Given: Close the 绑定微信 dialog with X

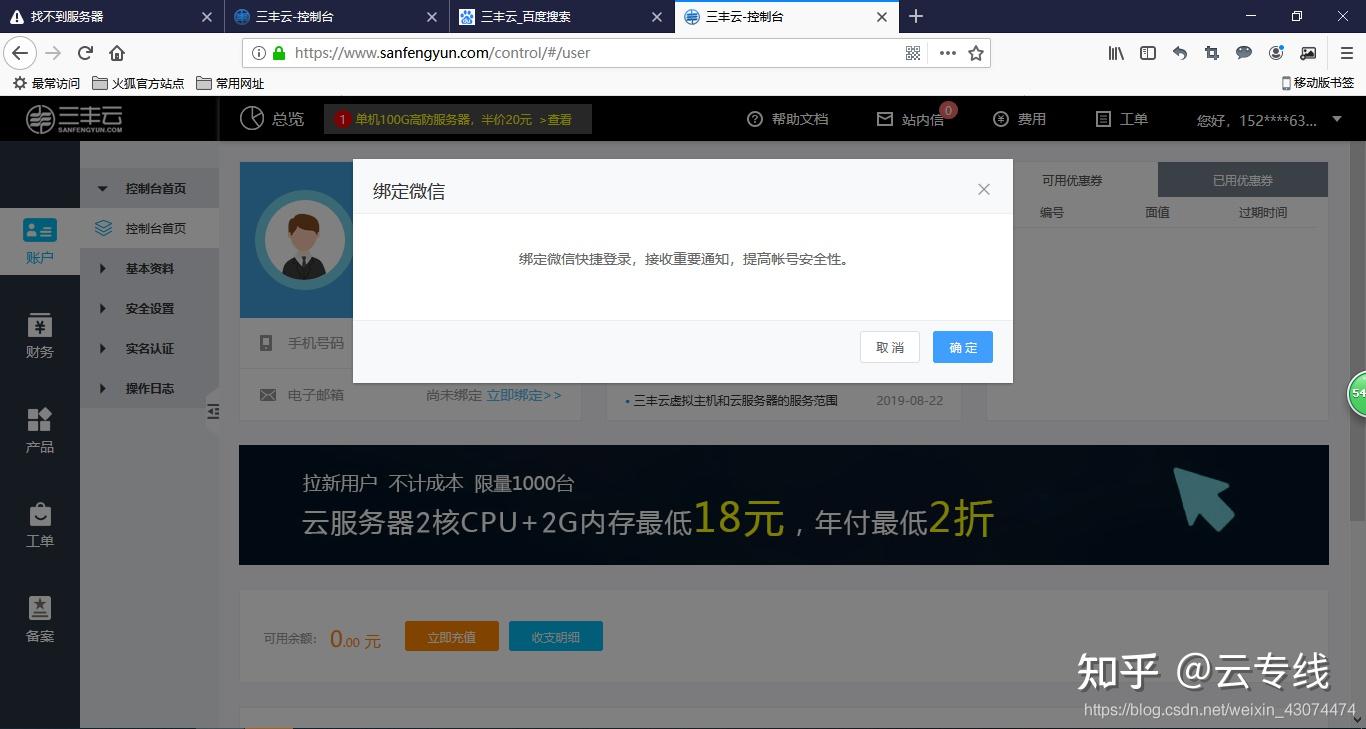Looking at the screenshot, I should [984, 189].
